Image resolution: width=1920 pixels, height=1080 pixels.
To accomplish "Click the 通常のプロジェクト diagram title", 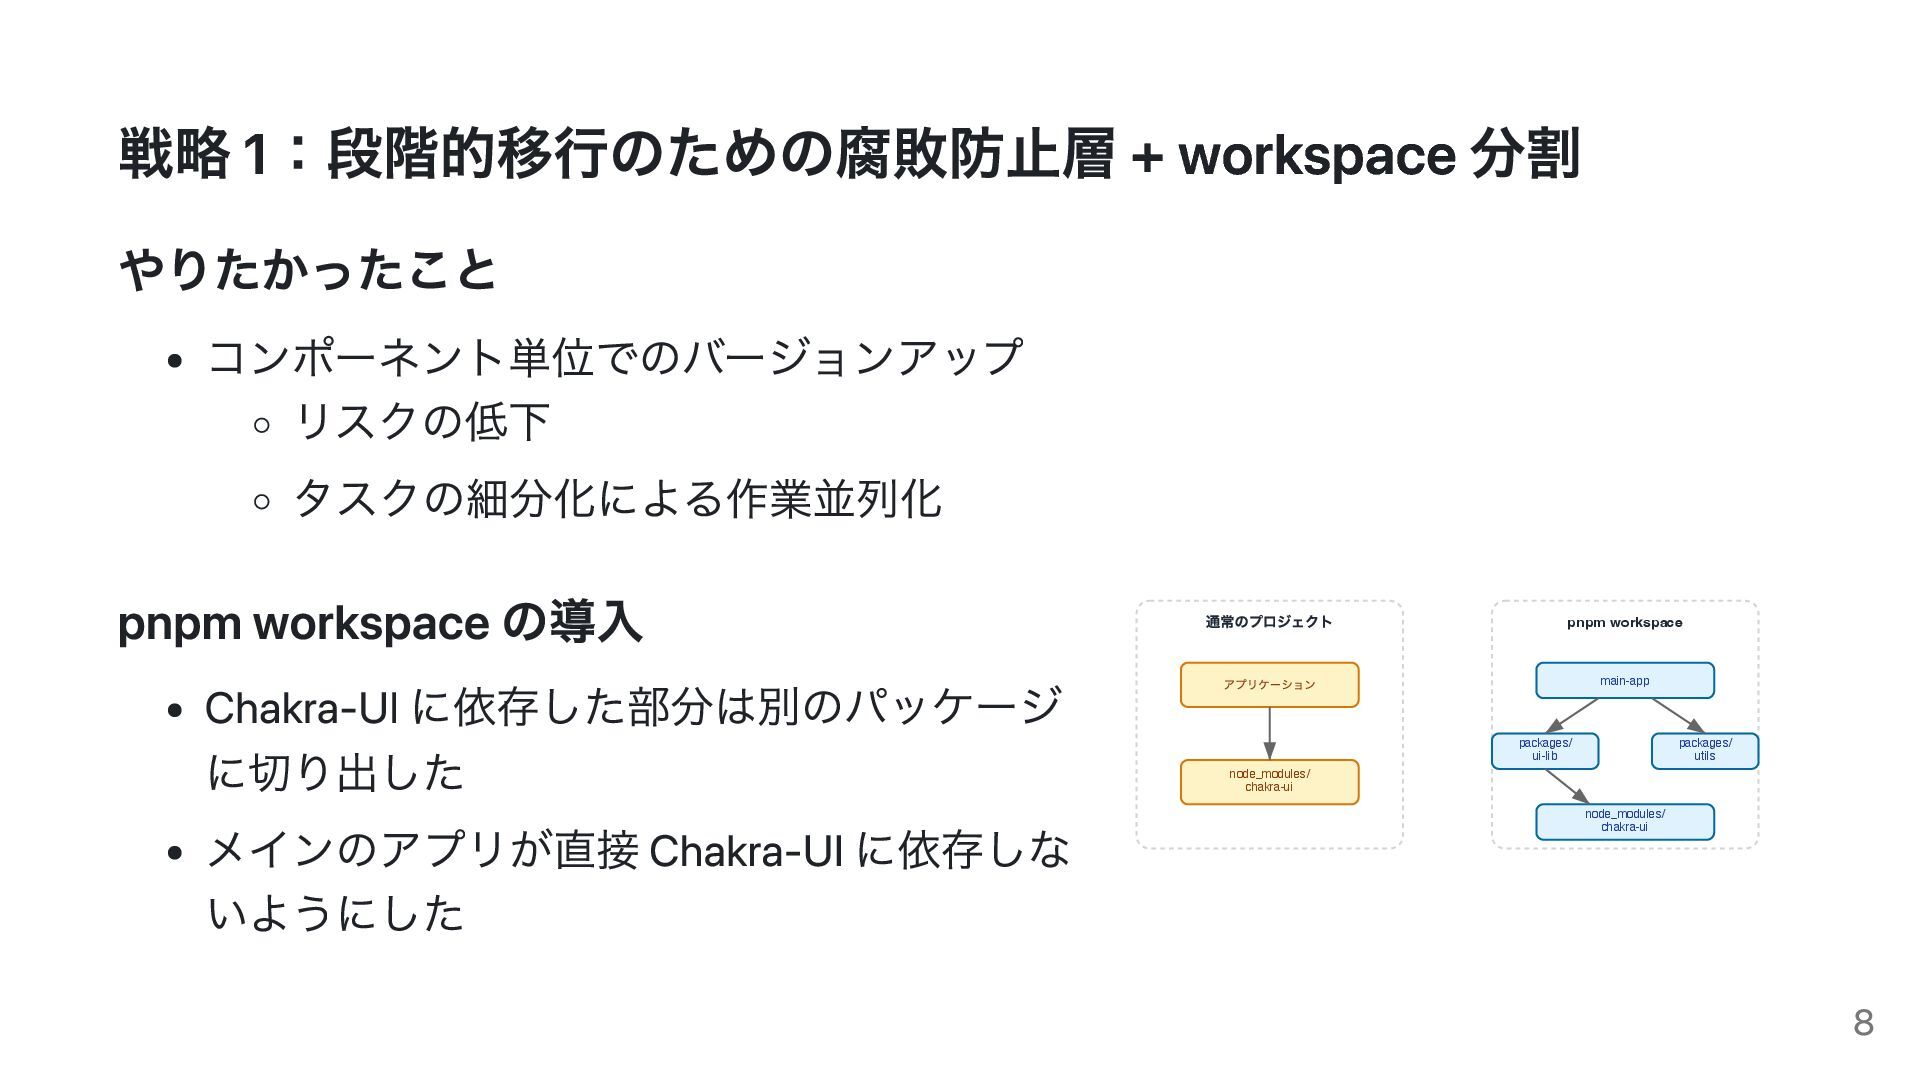I will click(x=1268, y=622).
